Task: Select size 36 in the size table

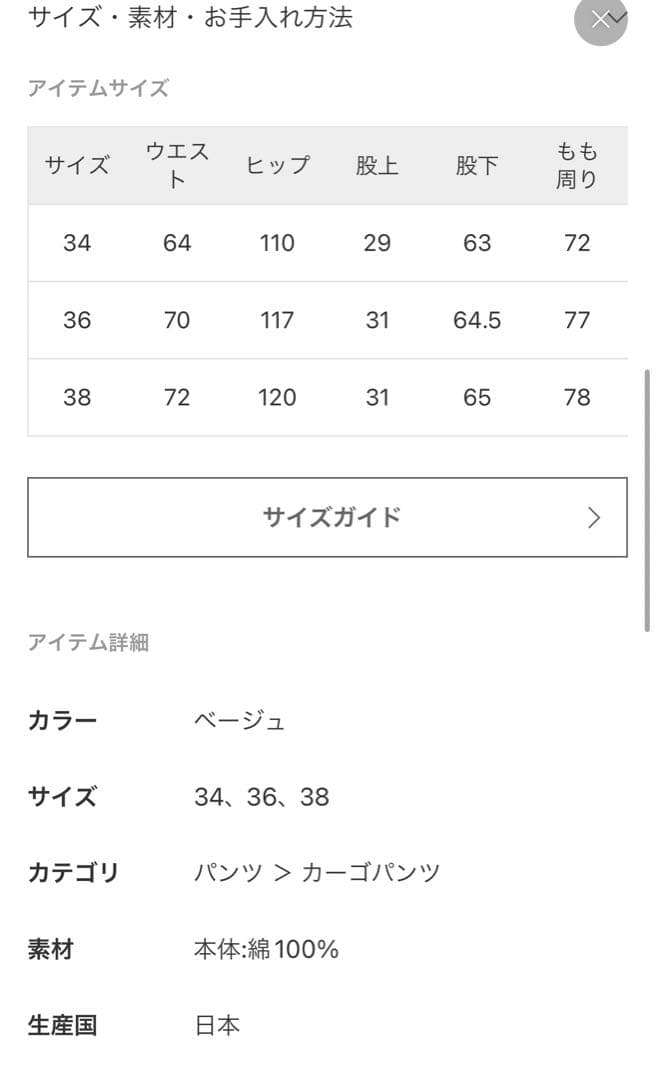Action: pos(78,320)
